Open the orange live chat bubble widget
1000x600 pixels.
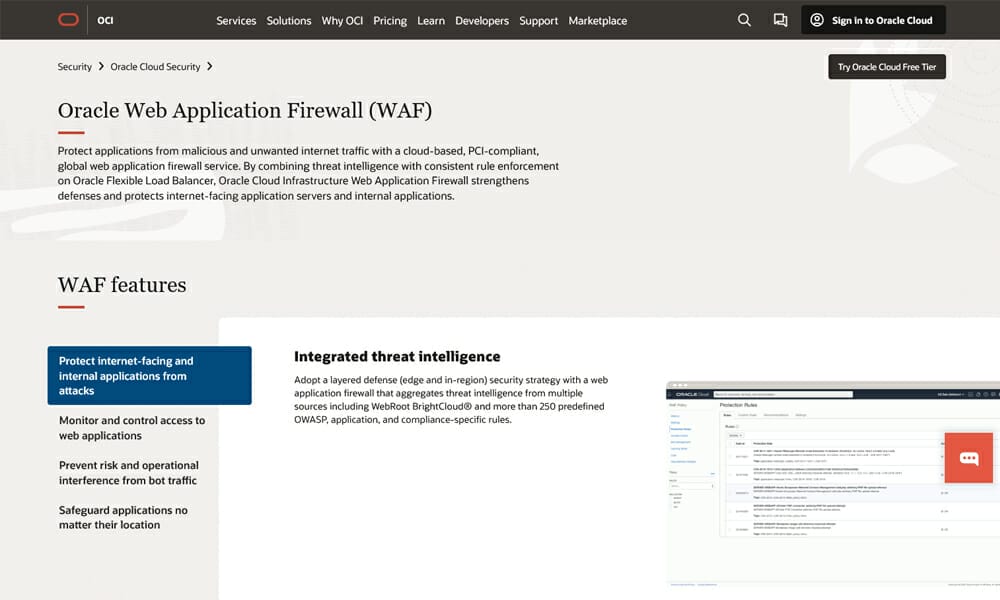pyautogui.click(x=967, y=458)
